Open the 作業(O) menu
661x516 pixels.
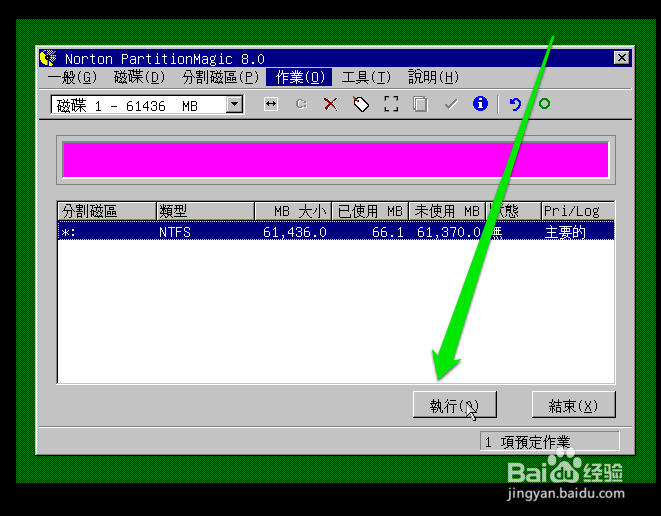click(x=299, y=77)
